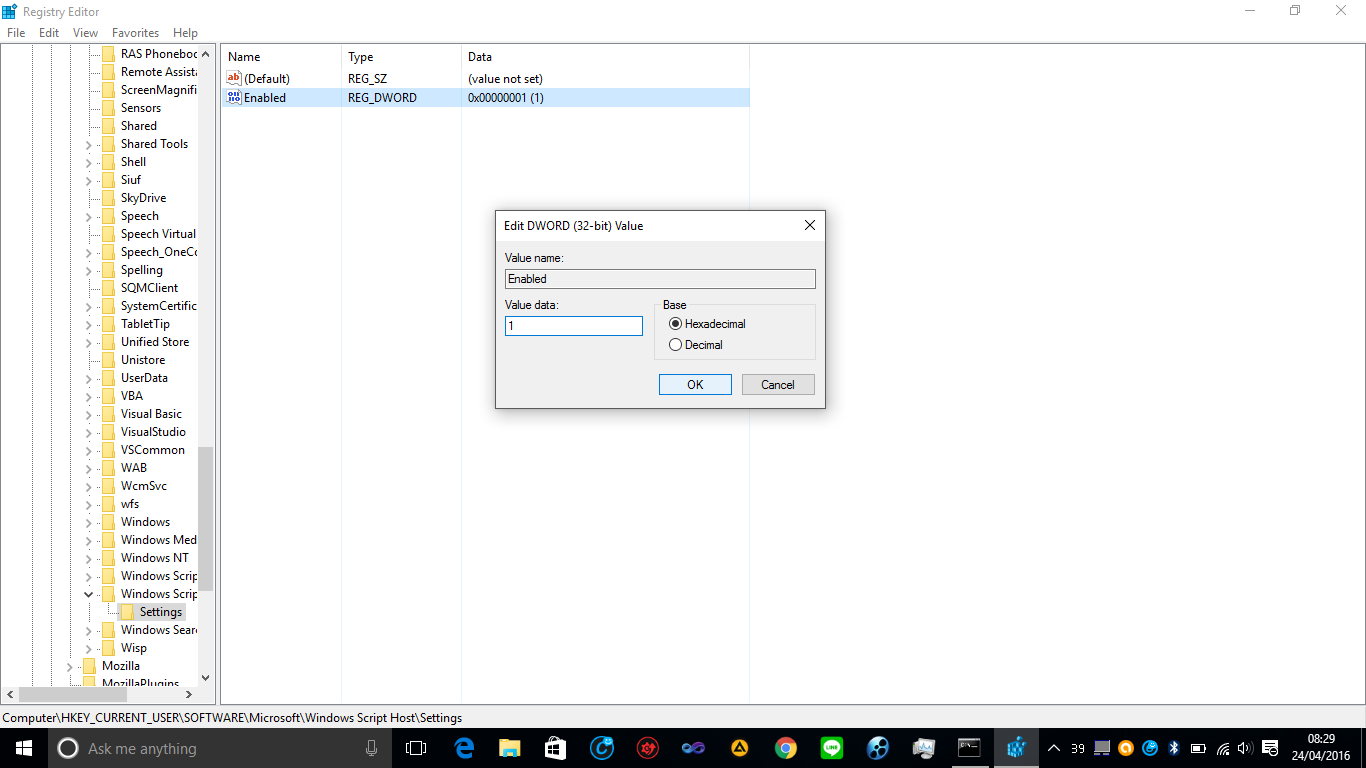
Task: Click the (Default) string value icon
Action: [234, 78]
